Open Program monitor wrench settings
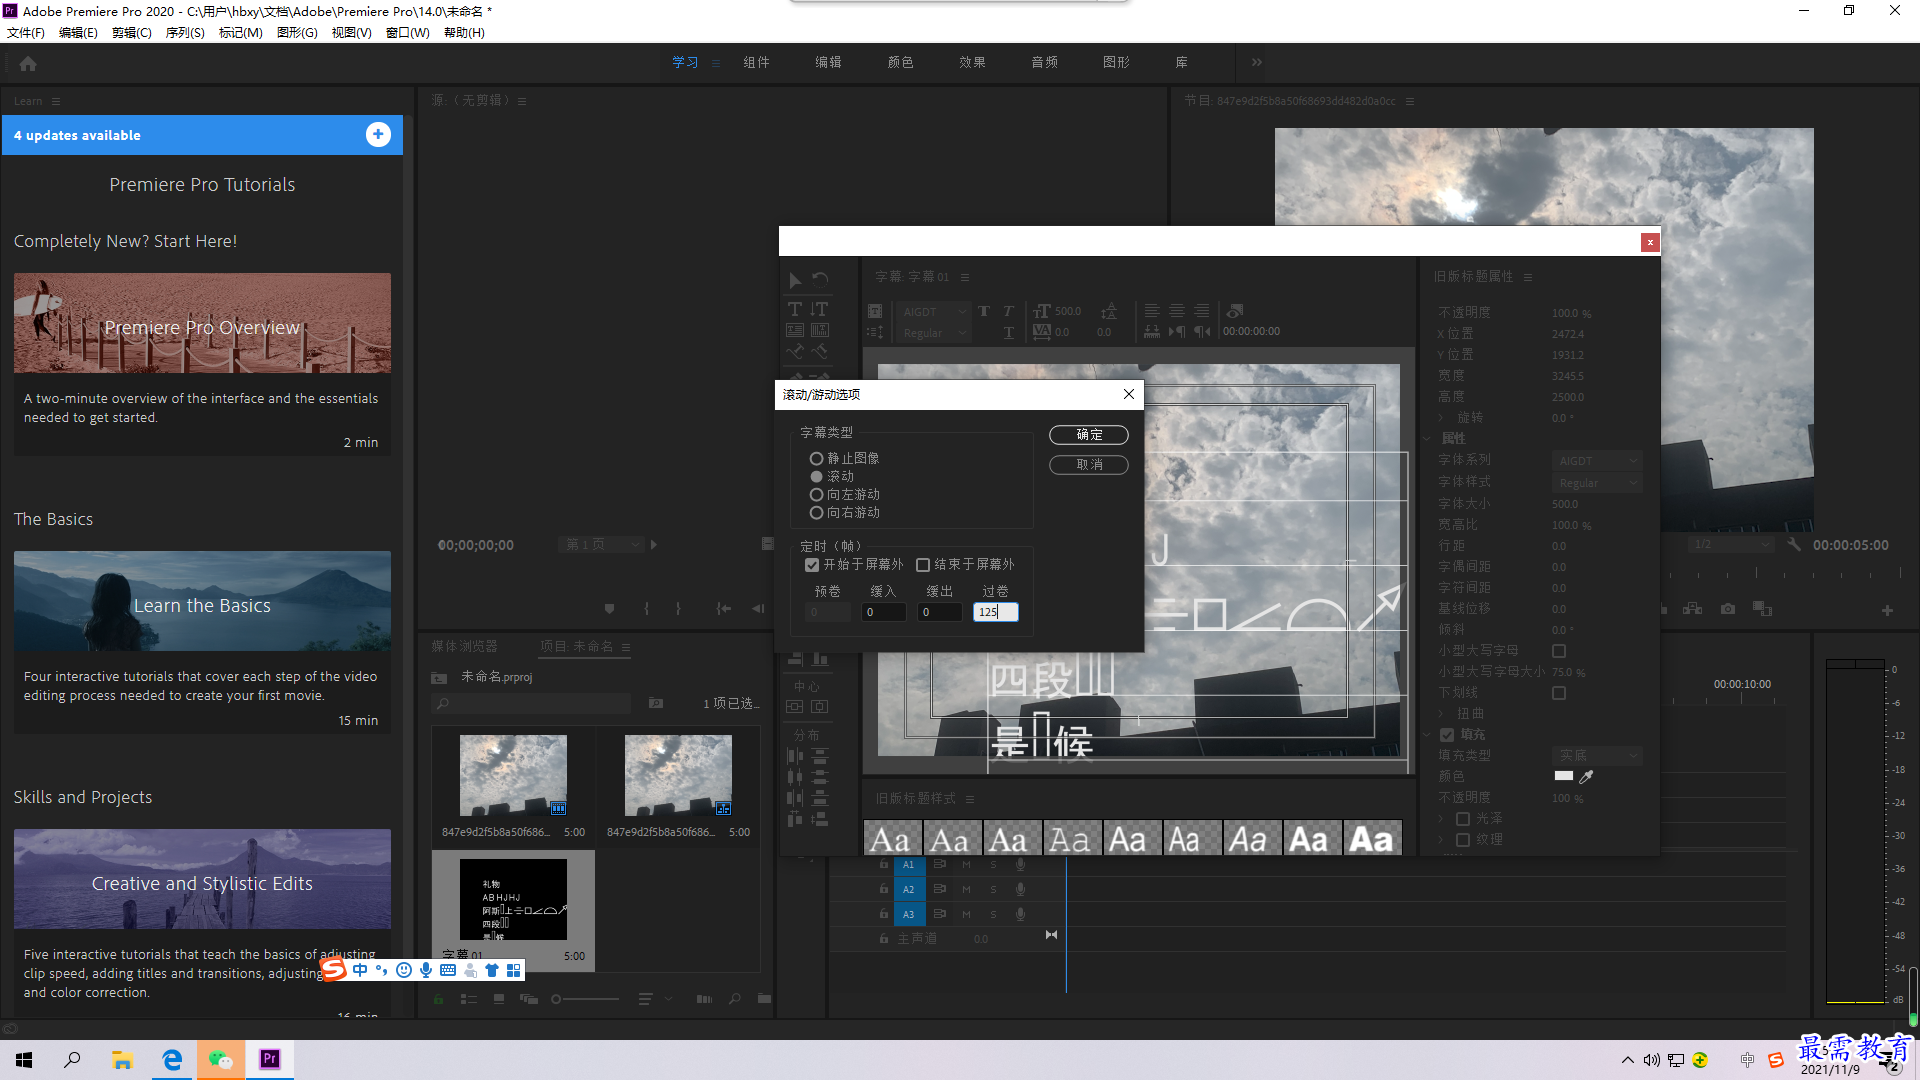 1794,545
